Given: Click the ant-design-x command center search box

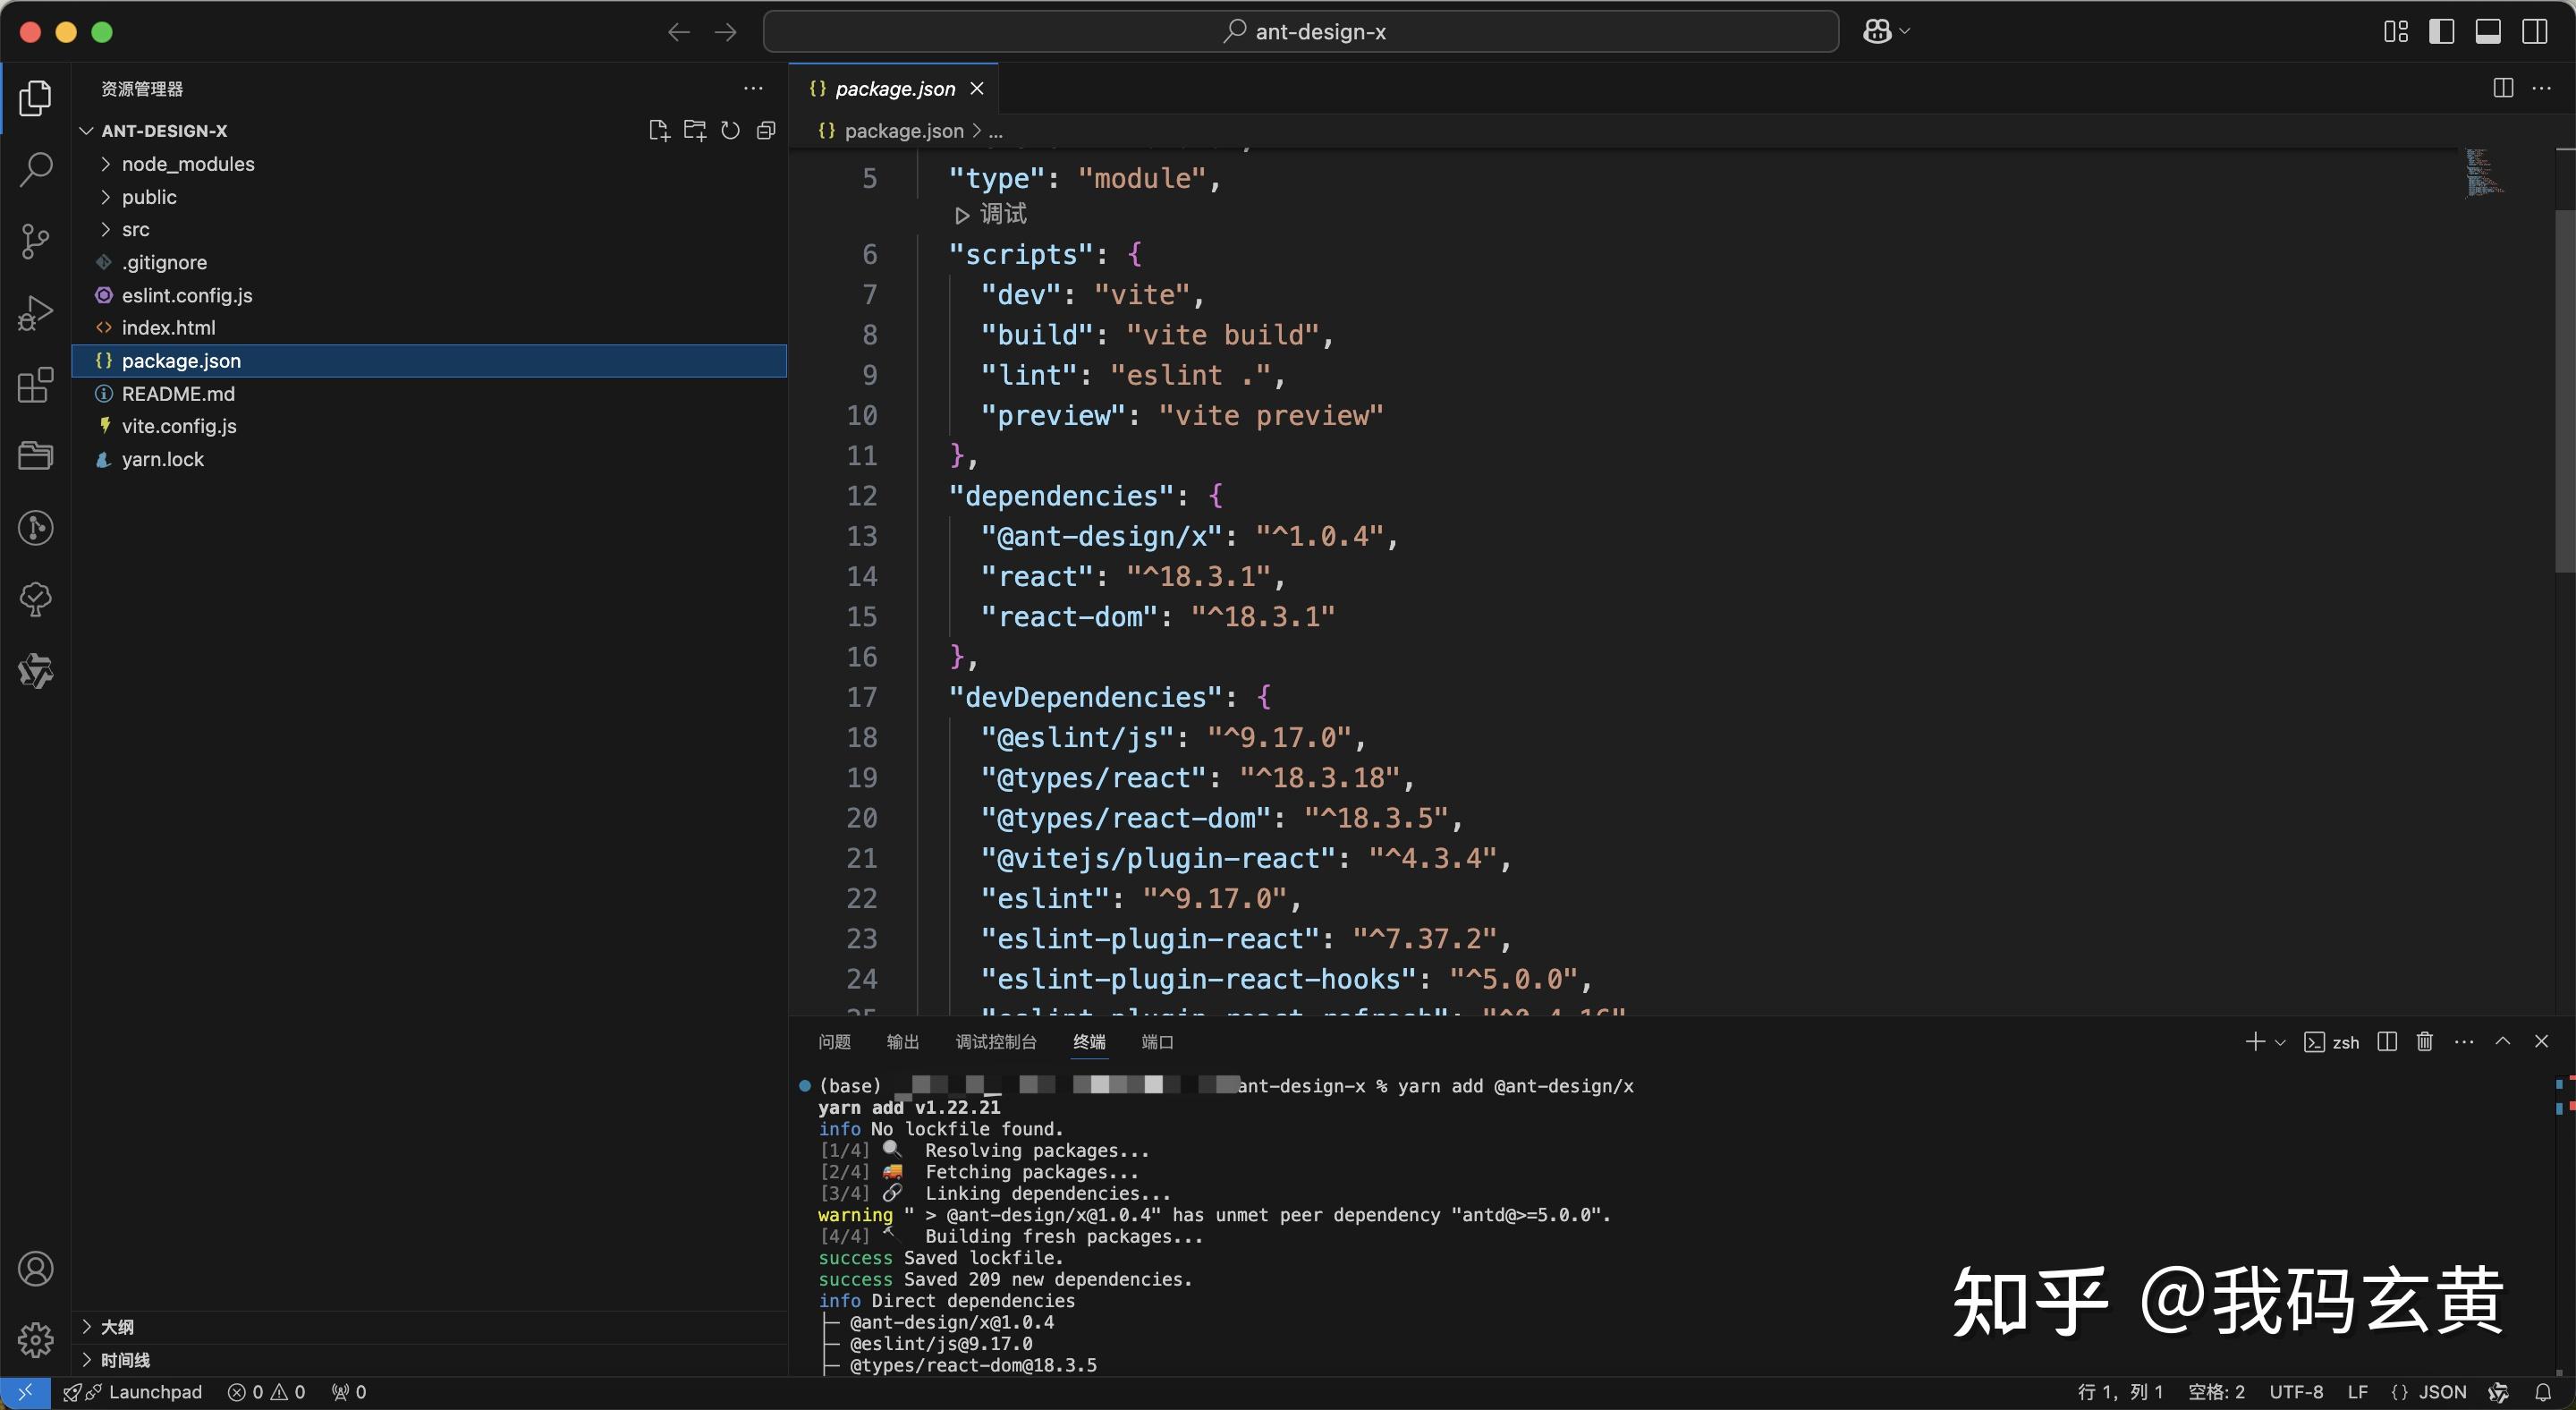Looking at the screenshot, I should pos(1300,32).
